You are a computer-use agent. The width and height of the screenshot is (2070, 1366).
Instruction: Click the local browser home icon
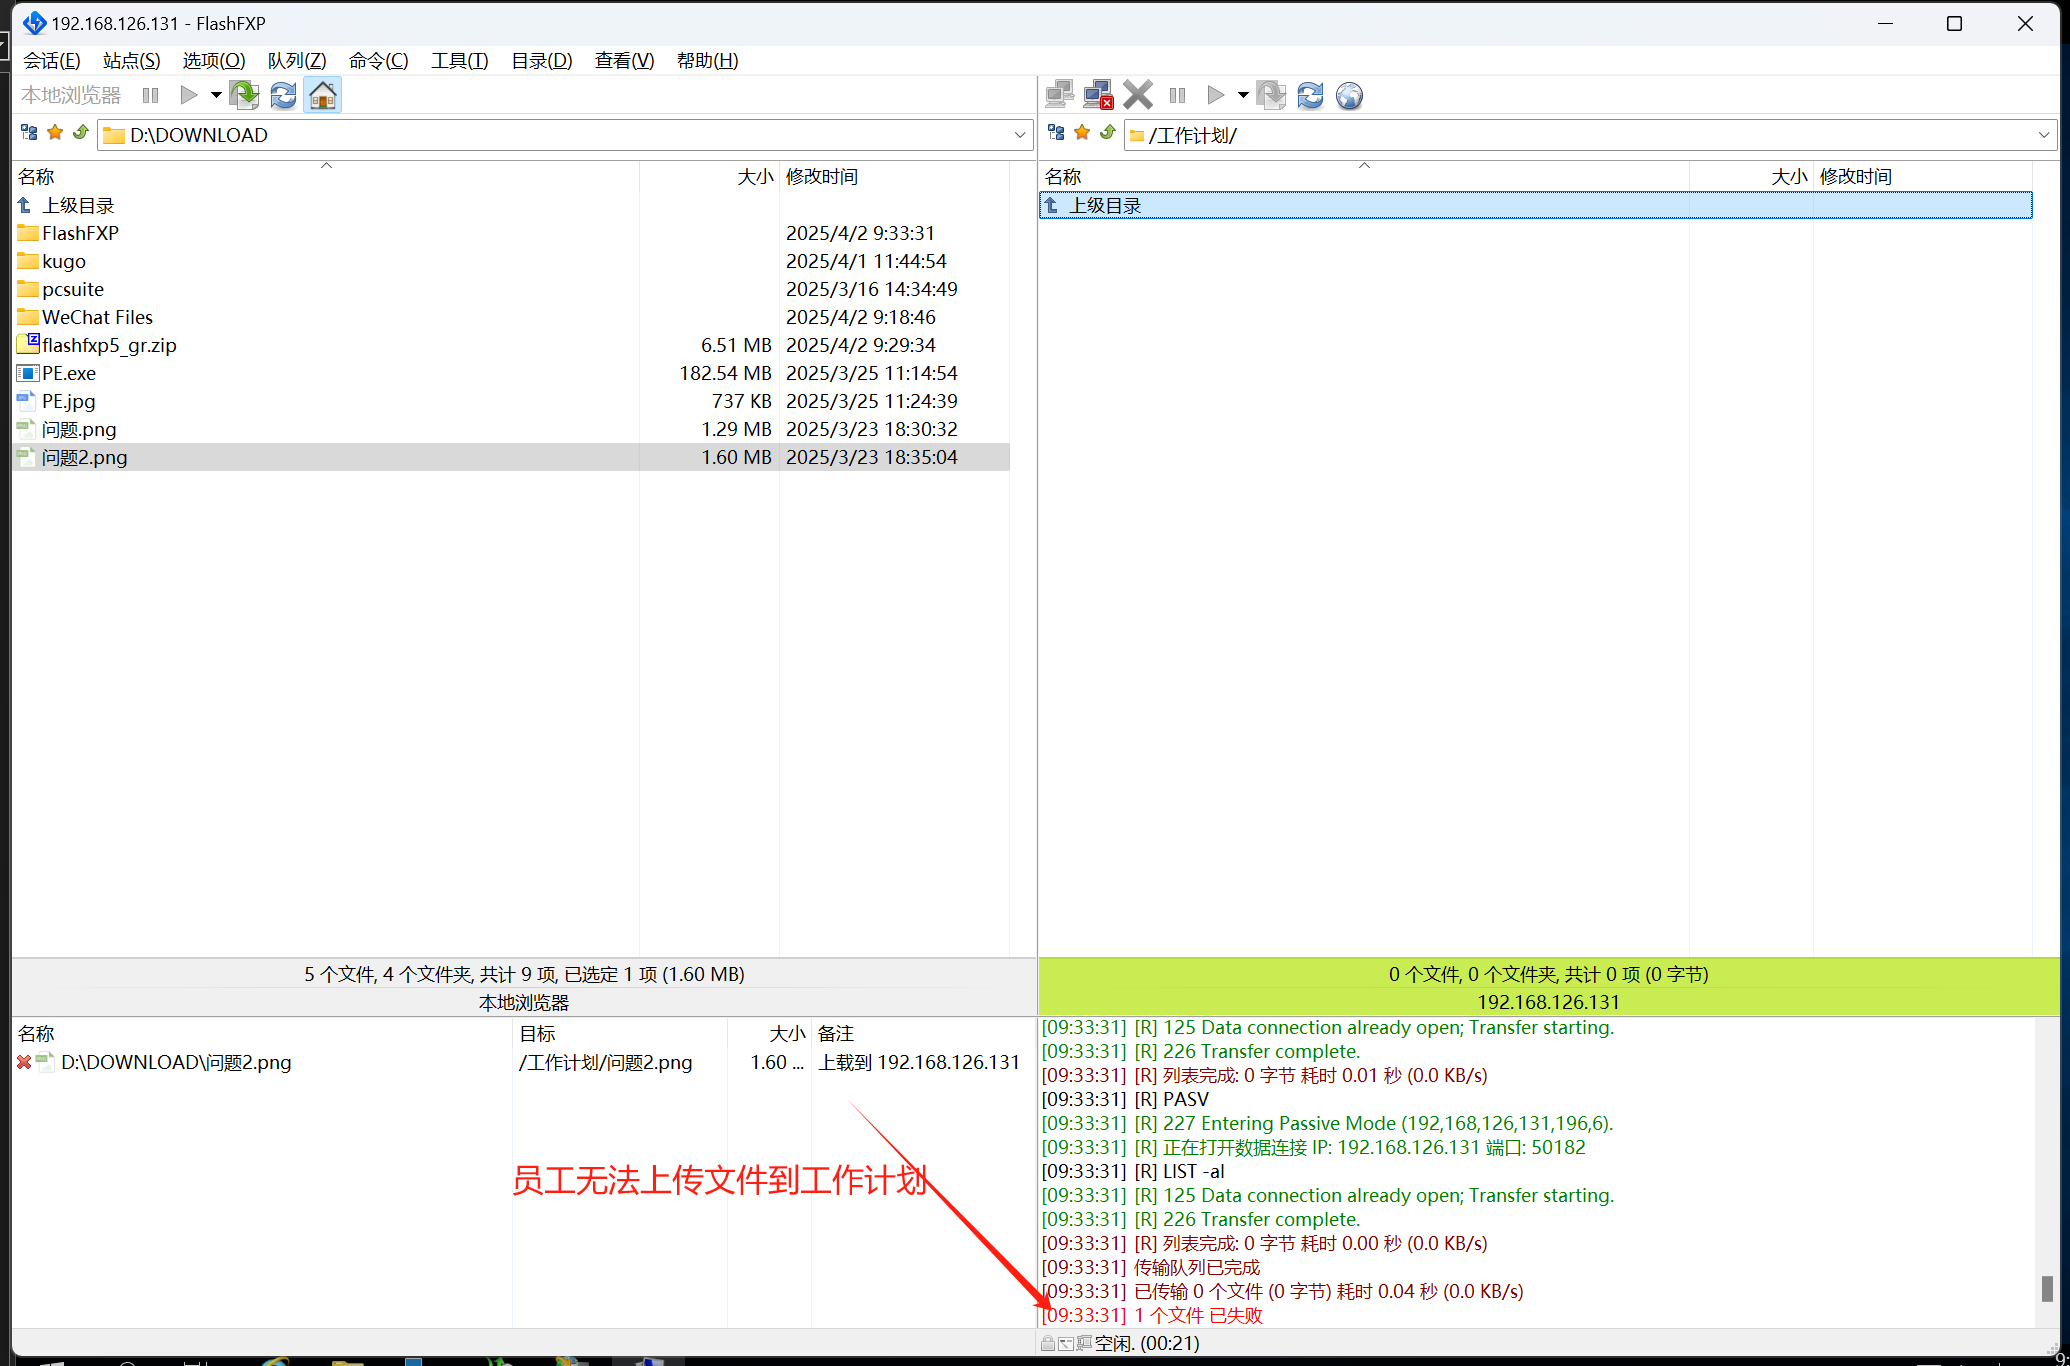322,95
